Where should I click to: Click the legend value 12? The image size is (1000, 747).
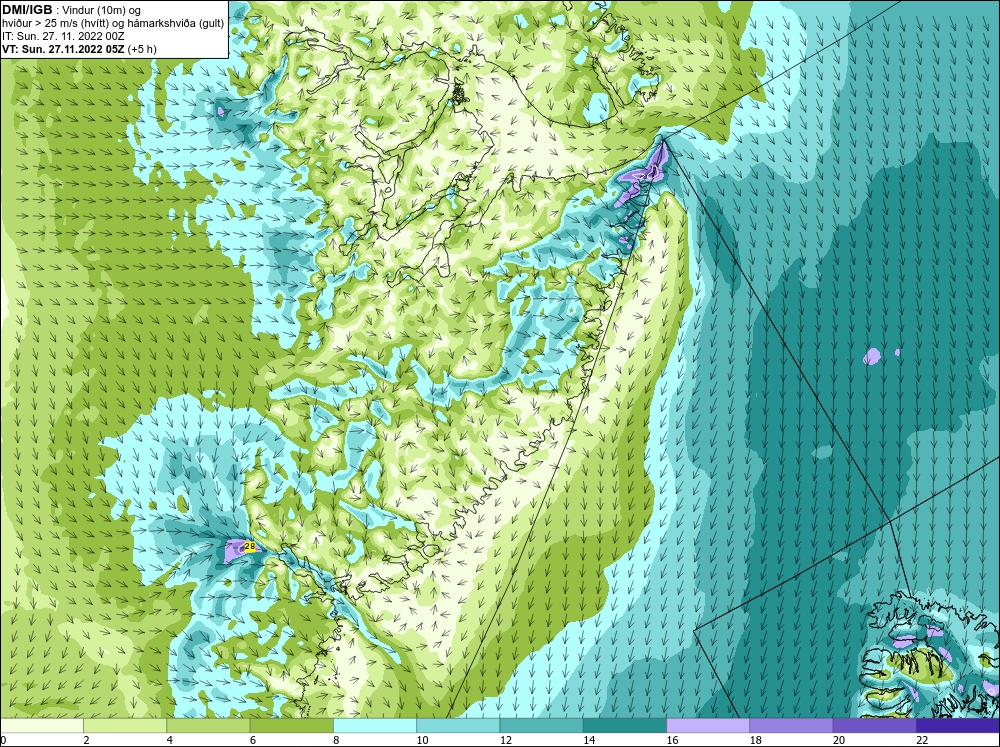pos(506,740)
